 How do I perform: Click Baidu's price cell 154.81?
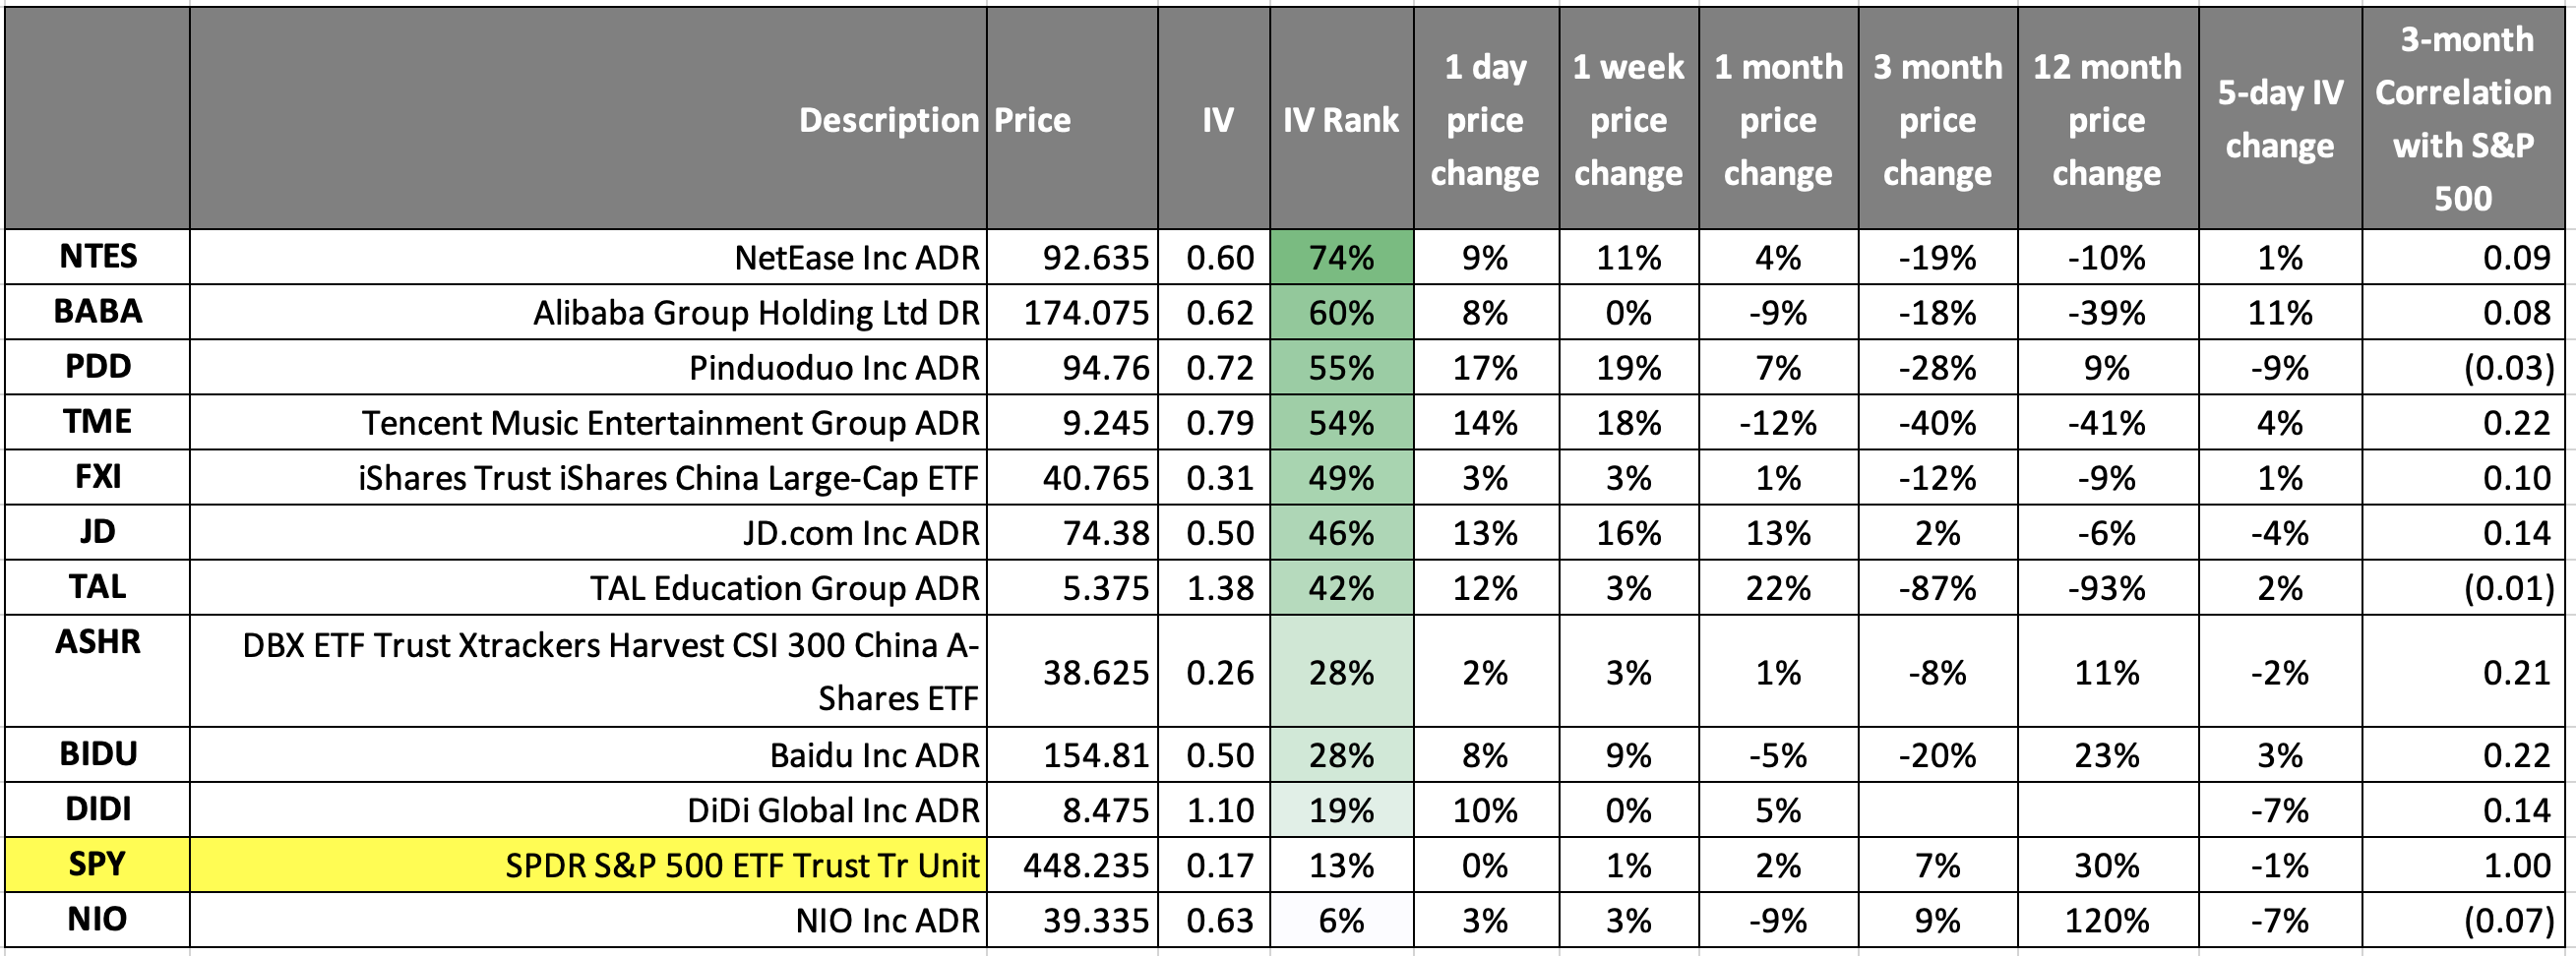coord(1096,755)
